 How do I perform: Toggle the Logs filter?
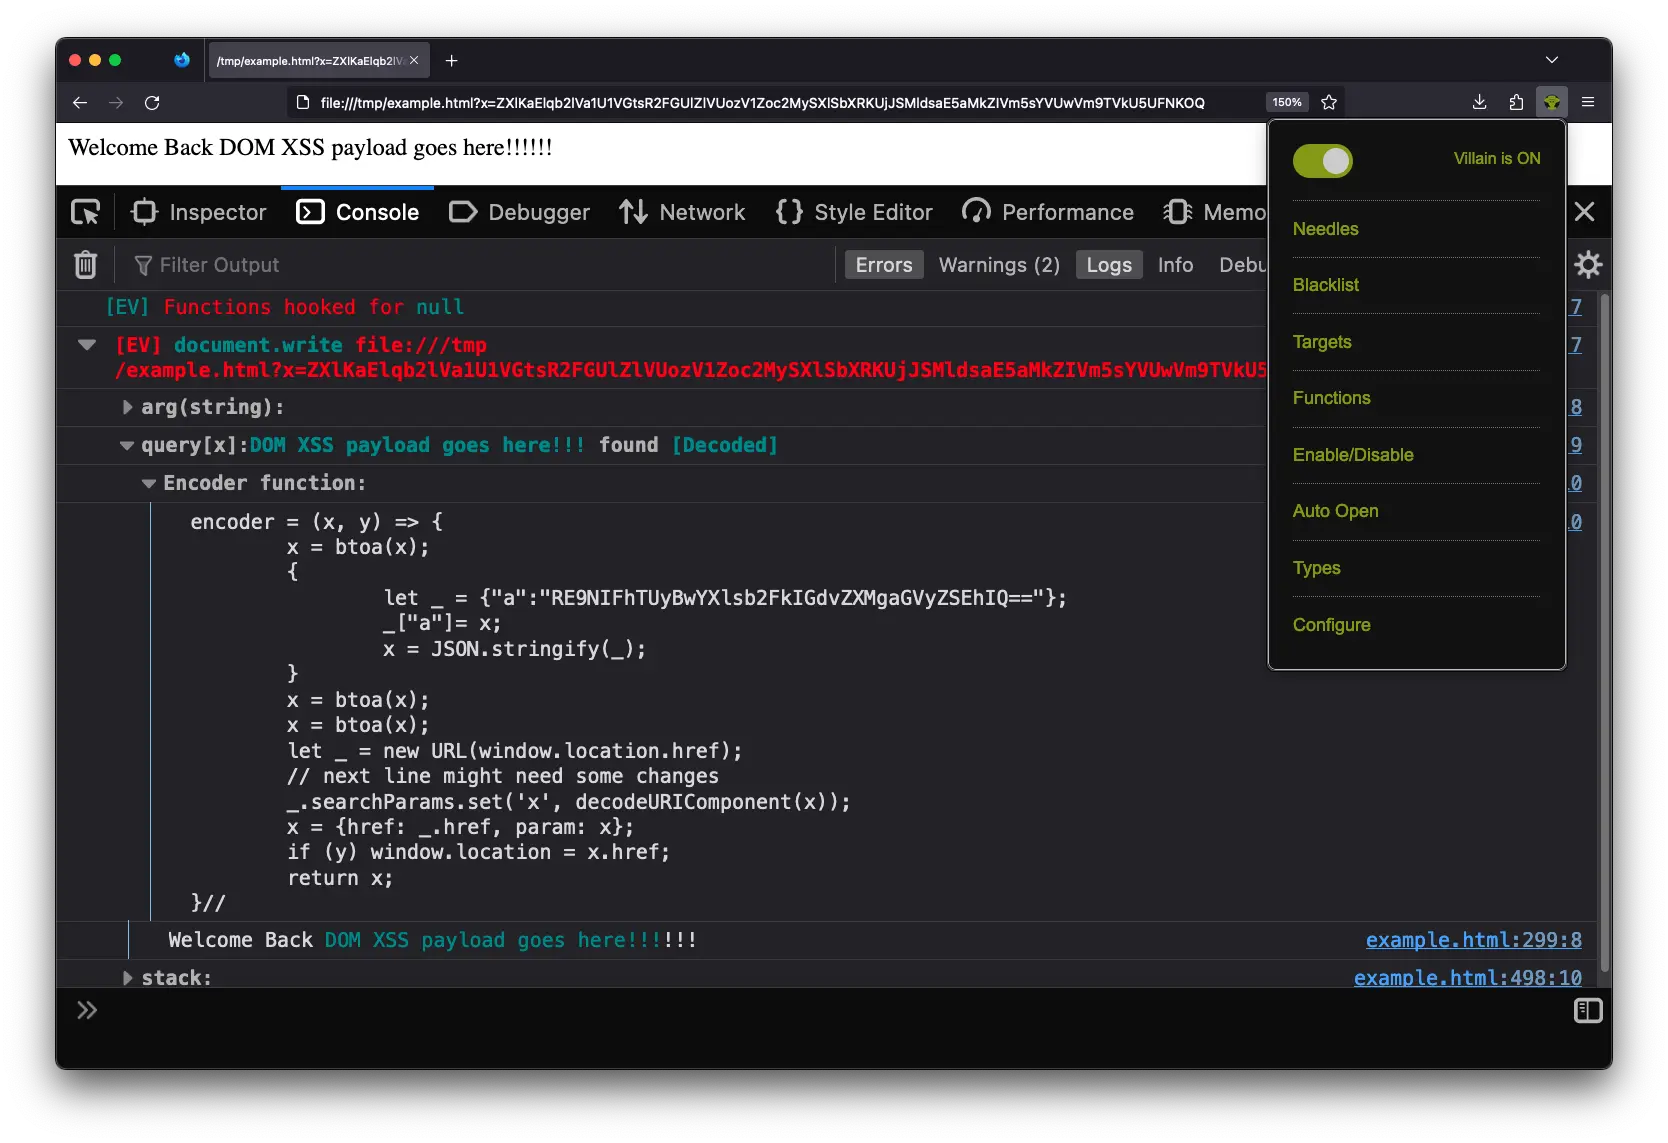pyautogui.click(x=1108, y=265)
